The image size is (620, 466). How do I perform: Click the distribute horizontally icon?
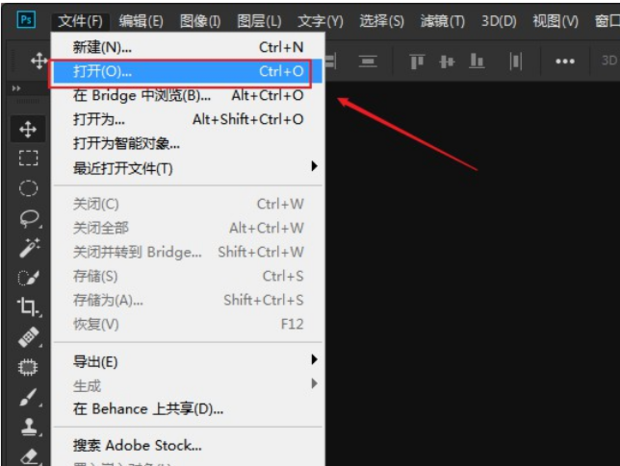tap(516, 61)
